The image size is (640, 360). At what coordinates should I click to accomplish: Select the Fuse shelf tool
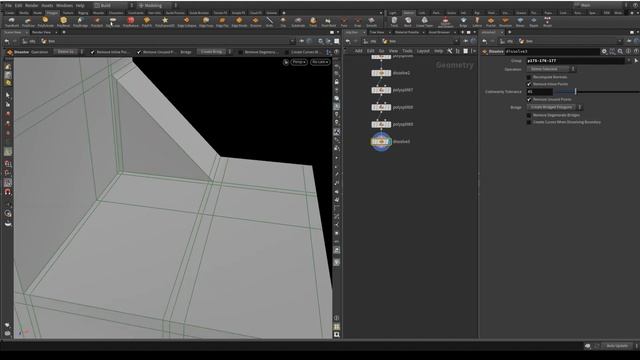(344, 22)
